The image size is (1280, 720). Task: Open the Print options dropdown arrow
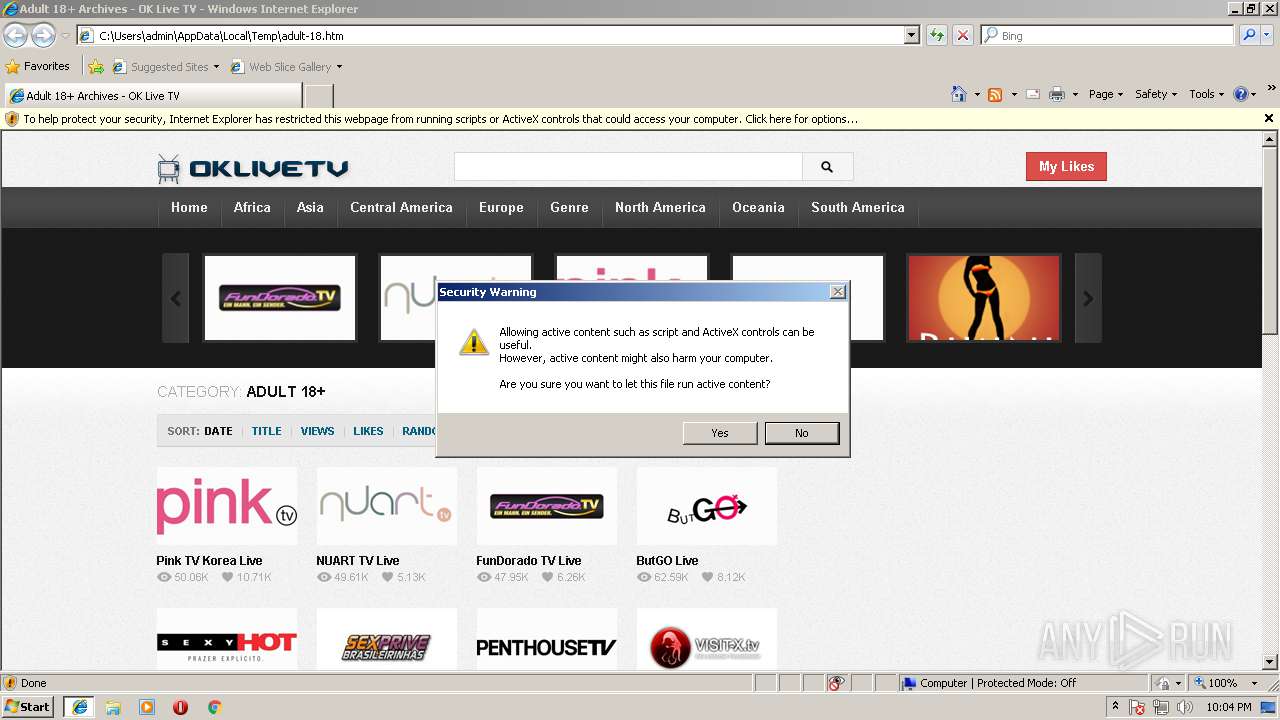(1075, 94)
